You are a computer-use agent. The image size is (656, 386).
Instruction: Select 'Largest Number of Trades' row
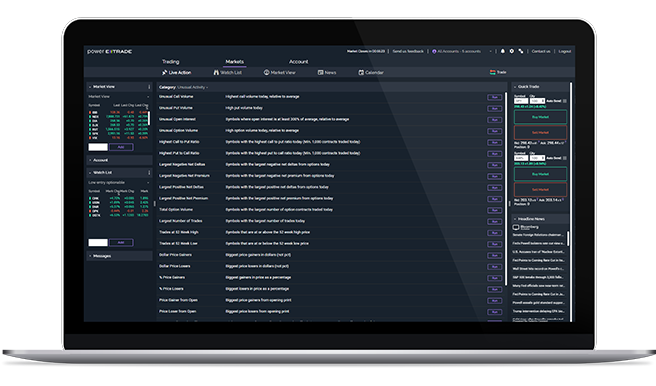331,221
